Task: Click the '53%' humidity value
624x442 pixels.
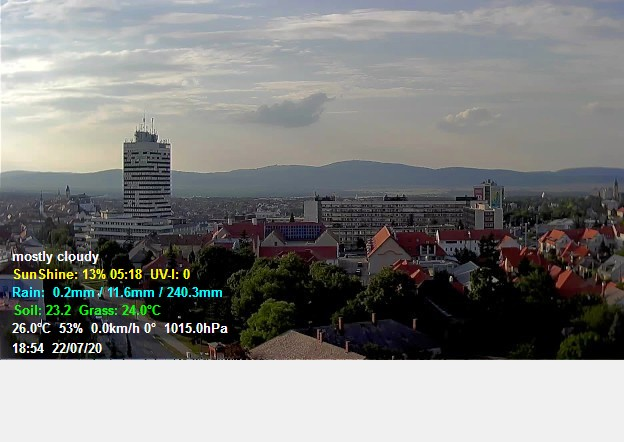Action: (71, 329)
